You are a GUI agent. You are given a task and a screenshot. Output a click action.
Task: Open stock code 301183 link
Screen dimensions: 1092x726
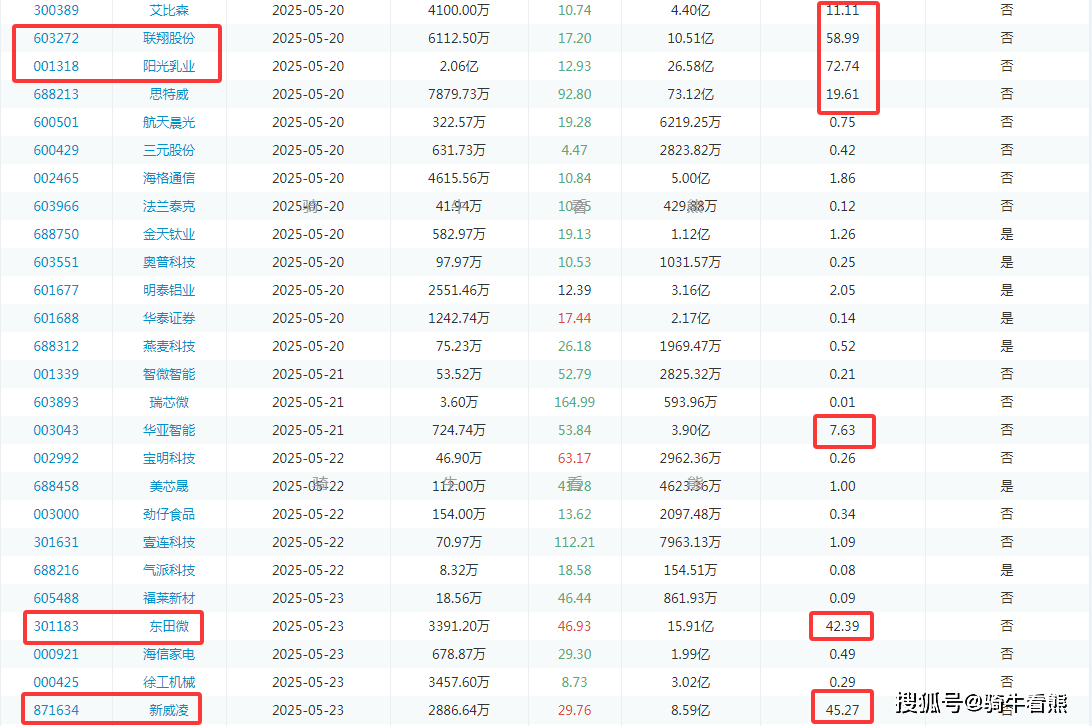pos(56,626)
